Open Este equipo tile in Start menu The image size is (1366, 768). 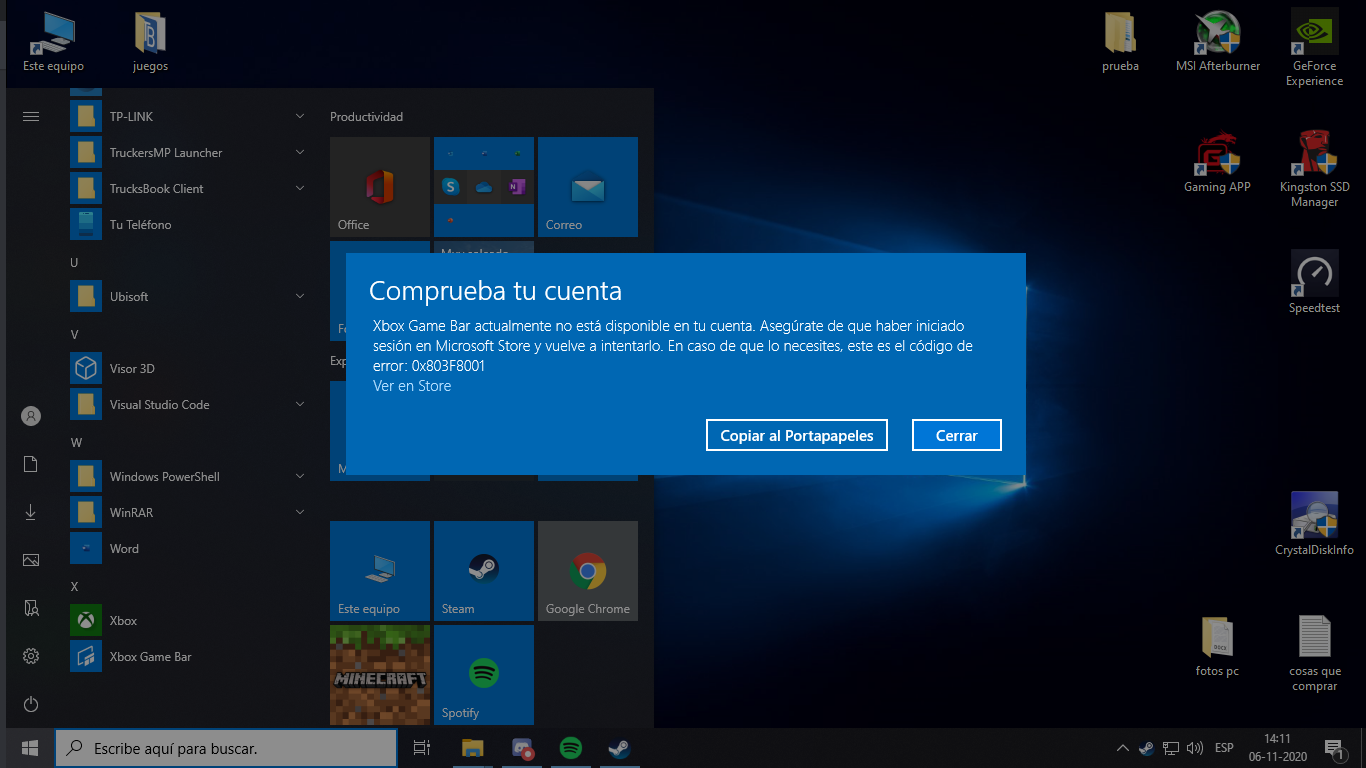click(x=380, y=571)
